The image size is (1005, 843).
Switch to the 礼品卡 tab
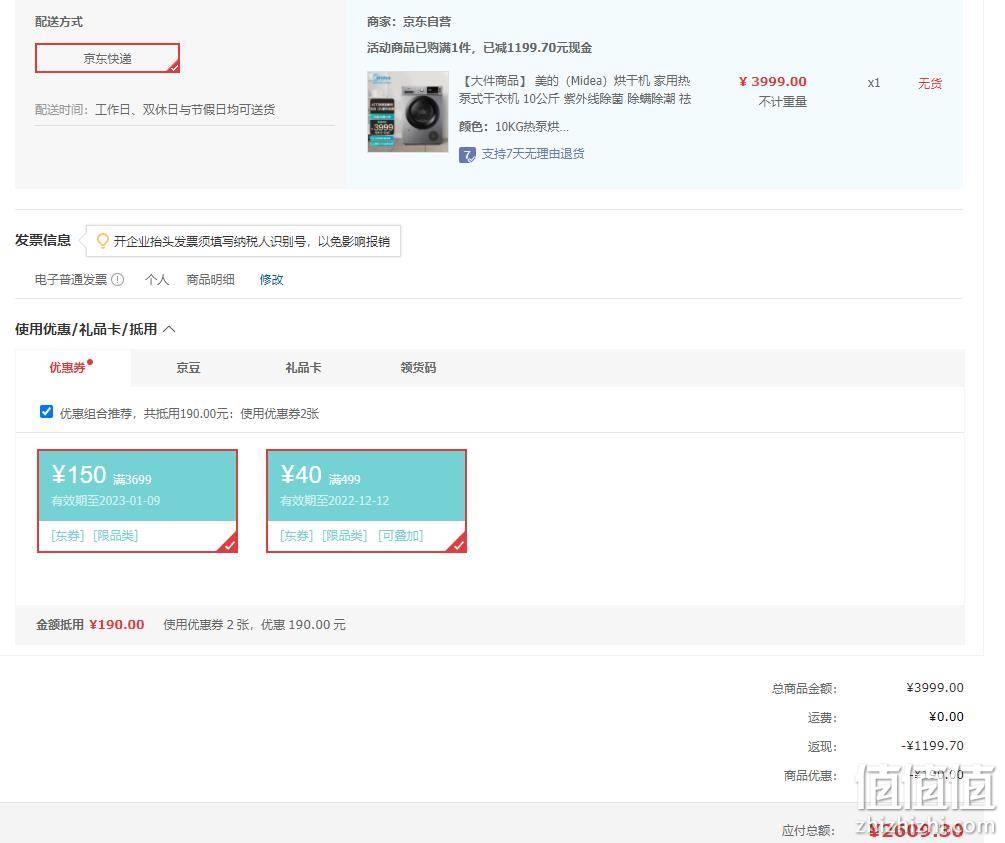pos(303,367)
